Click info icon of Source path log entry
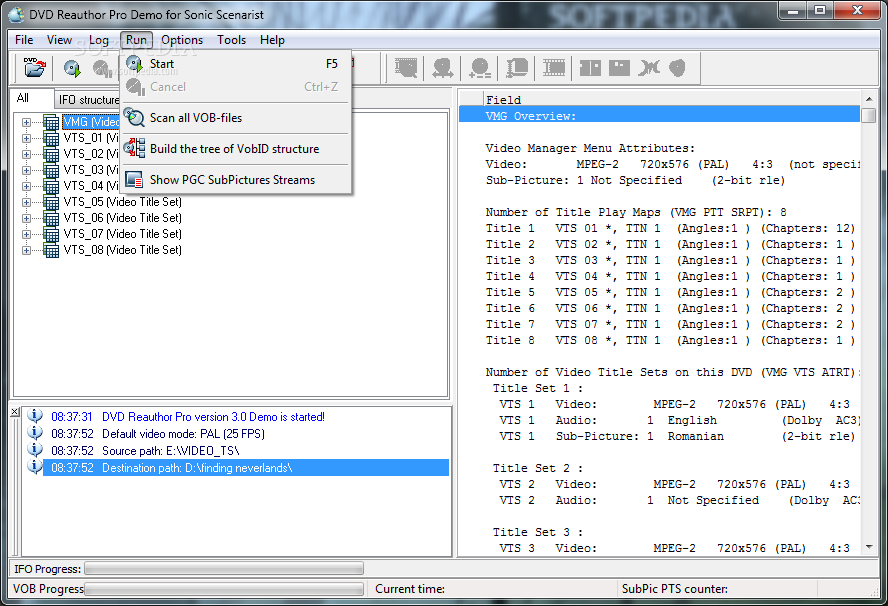The height and width of the screenshot is (606, 888). pyautogui.click(x=35, y=450)
